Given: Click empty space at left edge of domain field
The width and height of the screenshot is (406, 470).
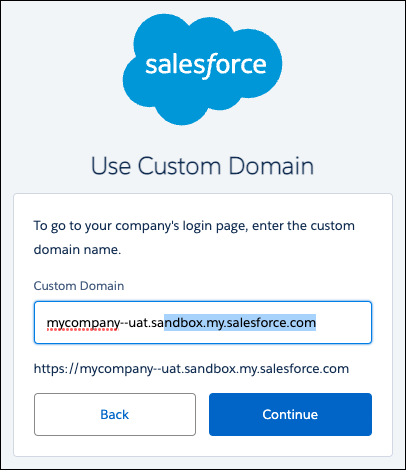Looking at the screenshot, I should pos(40,322).
